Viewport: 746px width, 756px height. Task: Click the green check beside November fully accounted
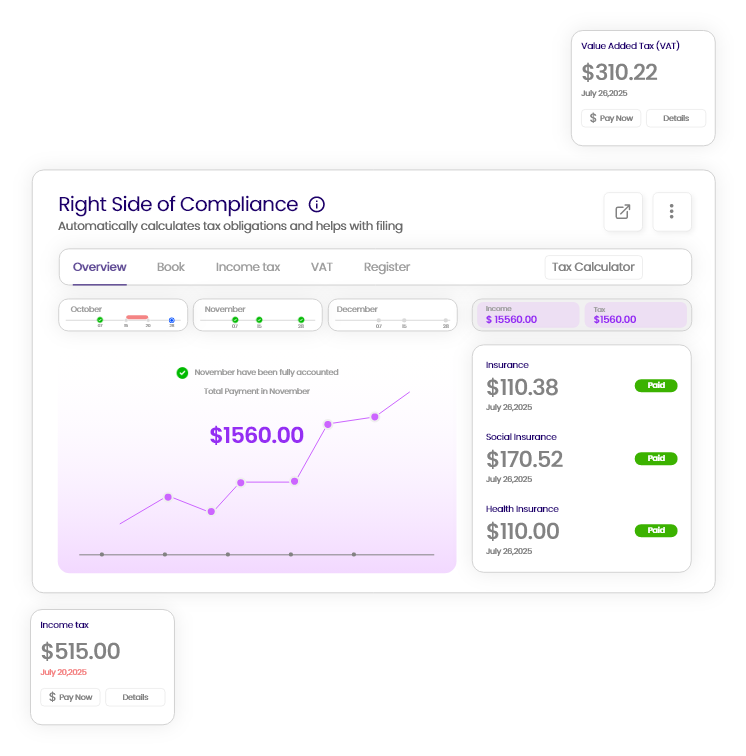coord(182,373)
